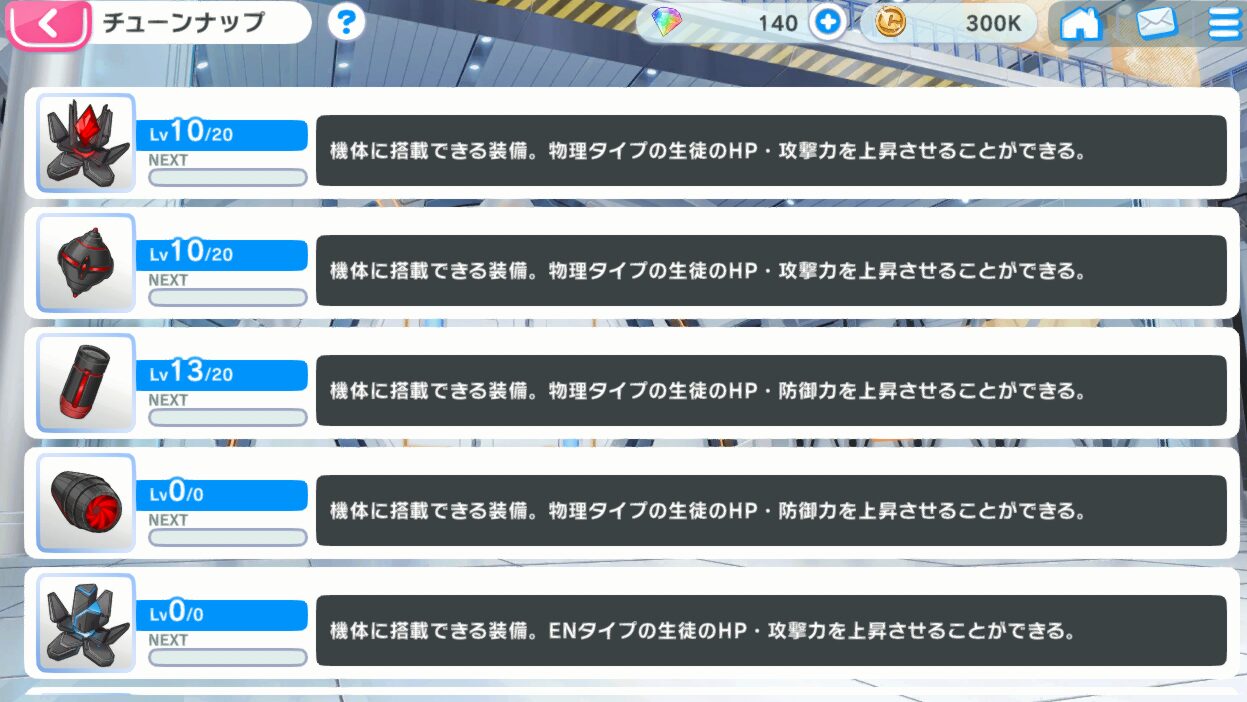
Task: Select the red crystal equipment icon
Action: pos(86,144)
